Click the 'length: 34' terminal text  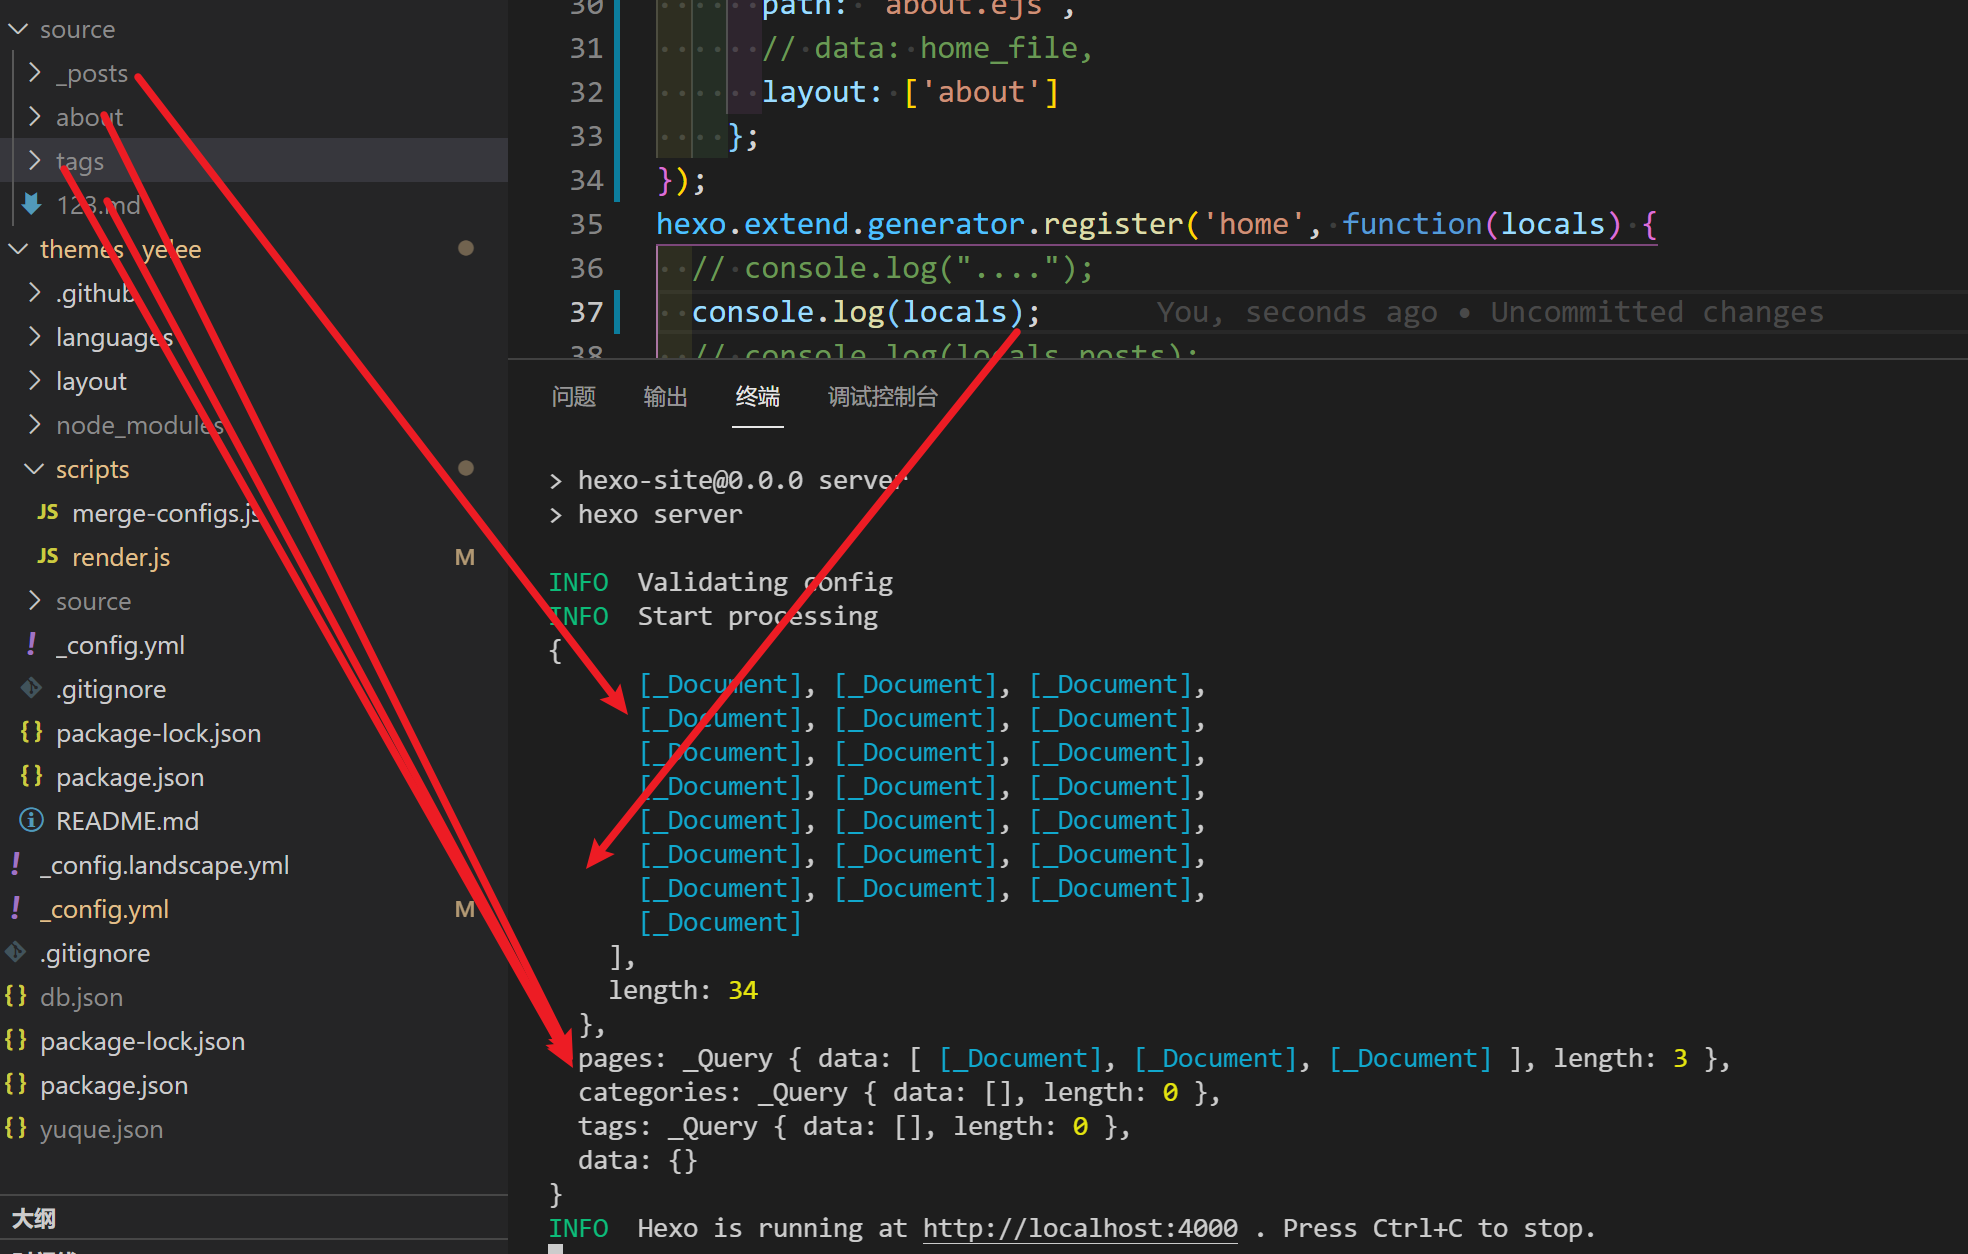point(684,990)
